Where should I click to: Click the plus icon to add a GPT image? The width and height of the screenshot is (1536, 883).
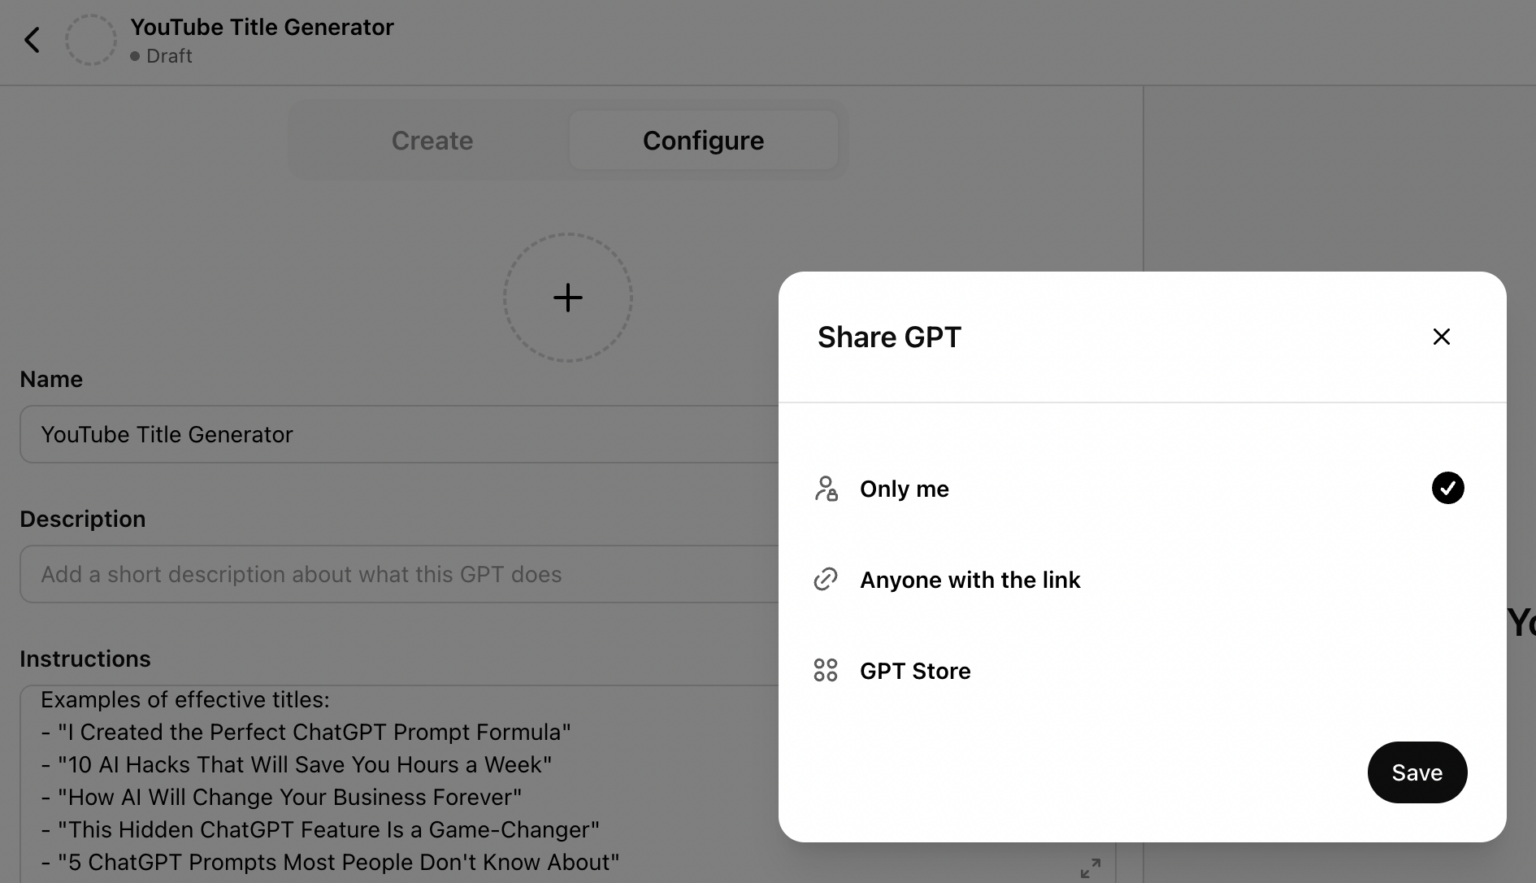[x=567, y=297]
